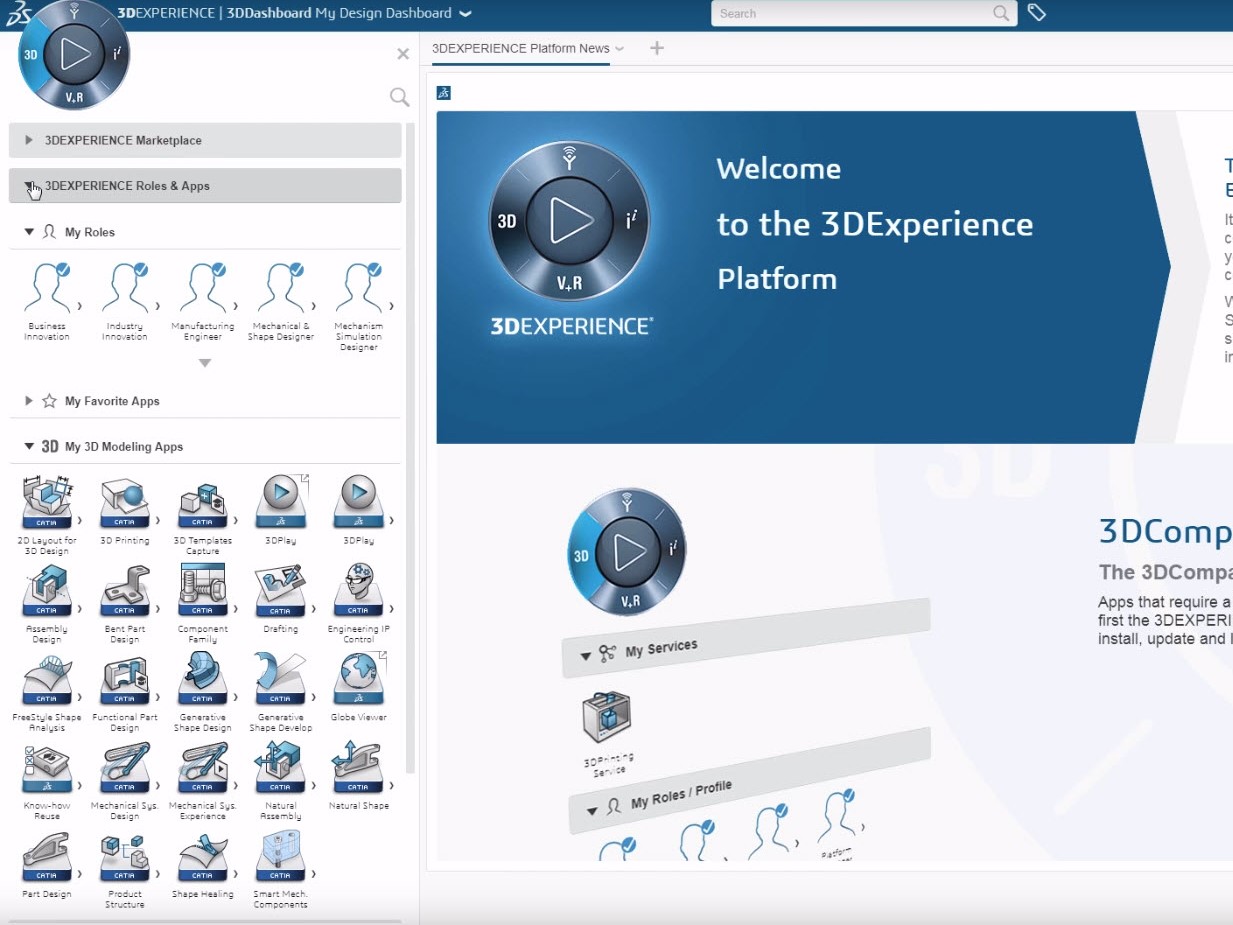Expand the My Favorite Apps group
1233x925 pixels.
[x=29, y=401]
